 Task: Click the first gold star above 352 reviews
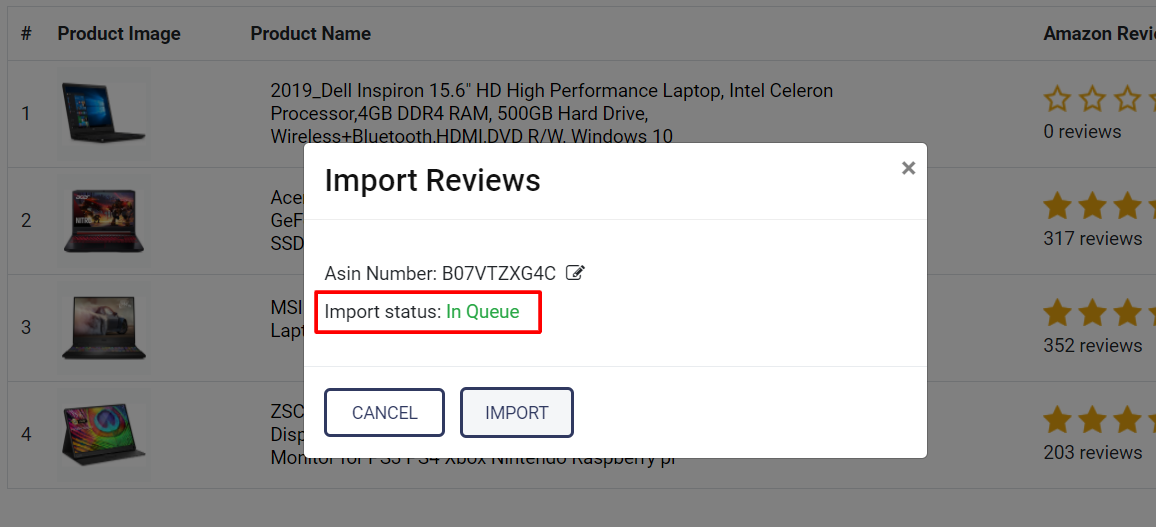coord(1057,313)
